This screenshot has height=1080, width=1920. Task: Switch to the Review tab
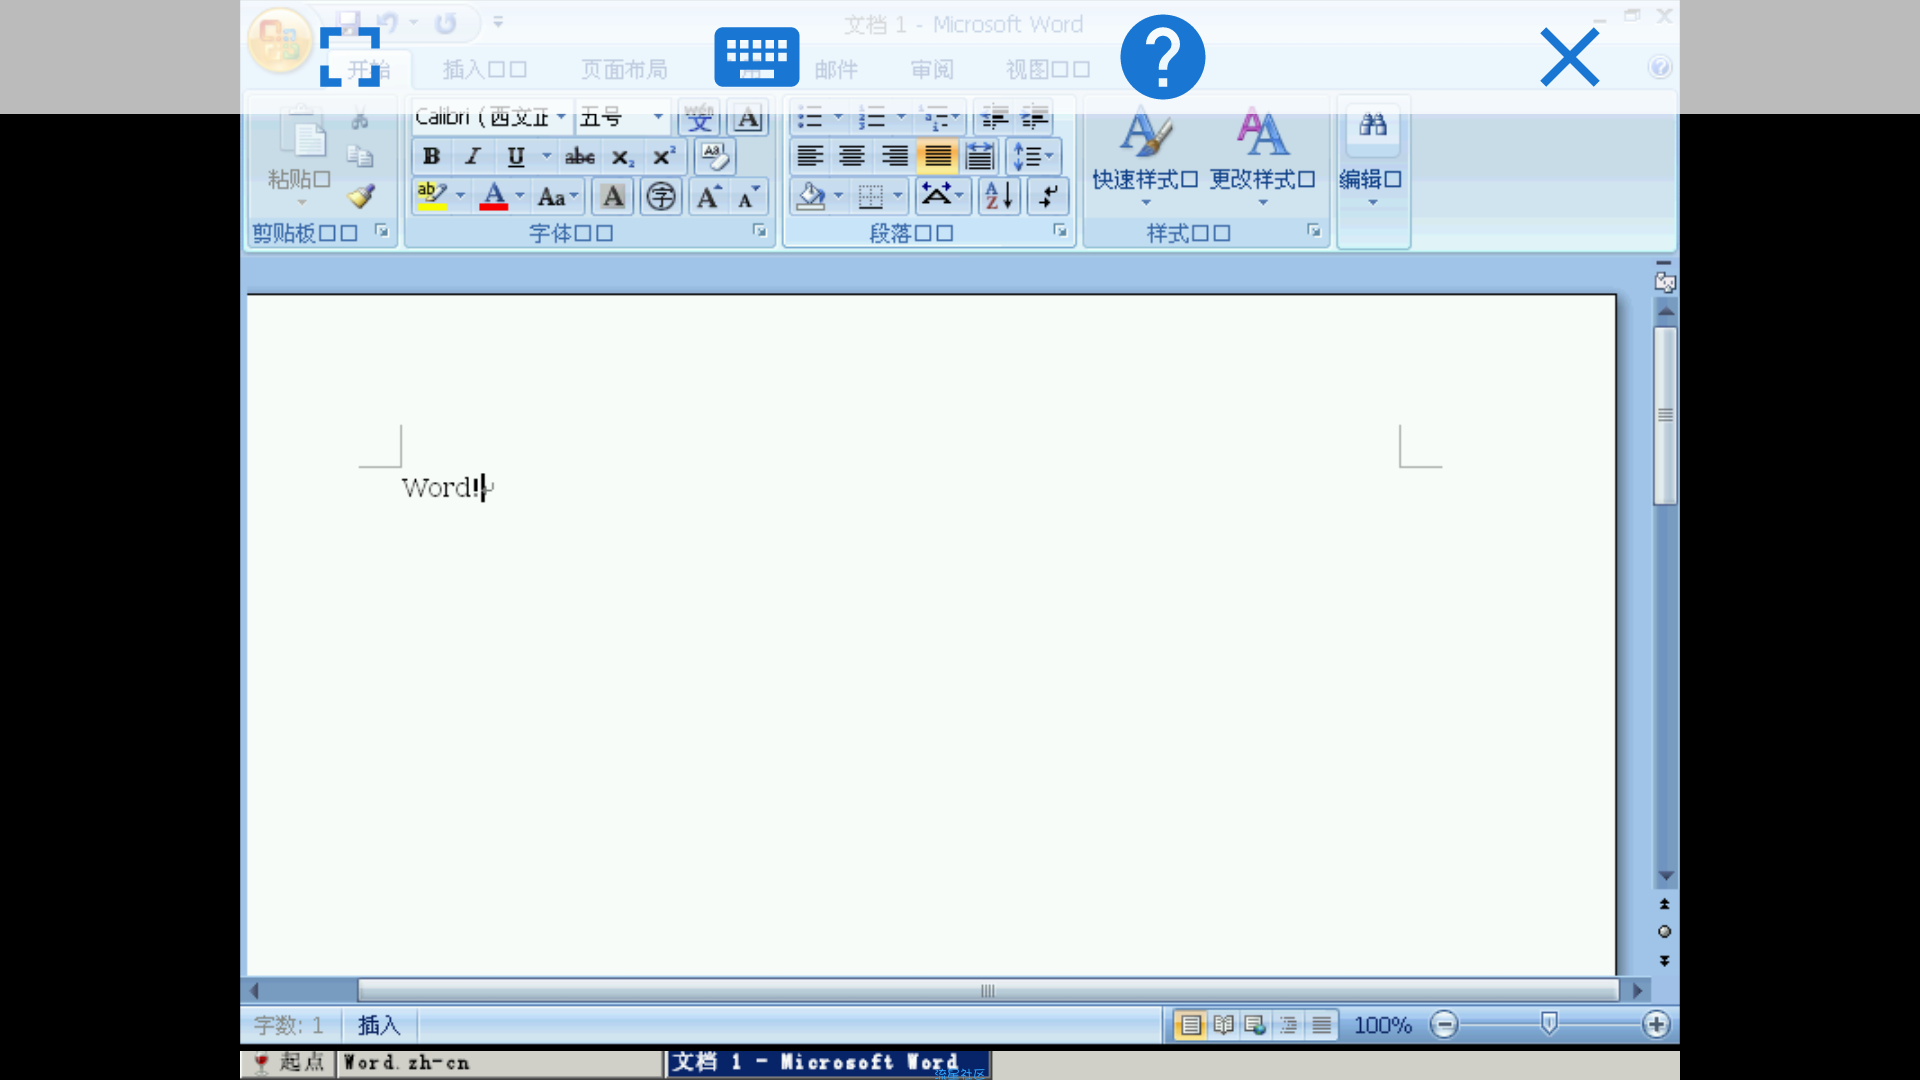pyautogui.click(x=932, y=69)
